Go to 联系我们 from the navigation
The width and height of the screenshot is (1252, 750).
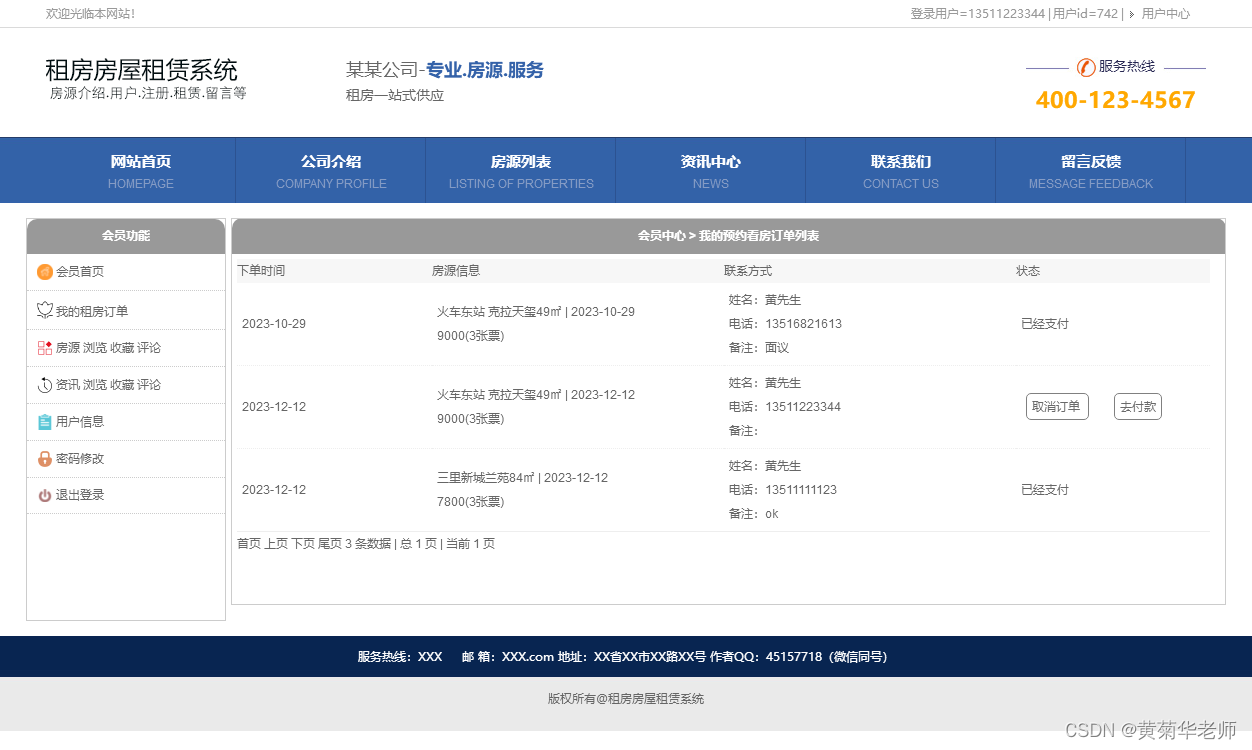pos(900,170)
